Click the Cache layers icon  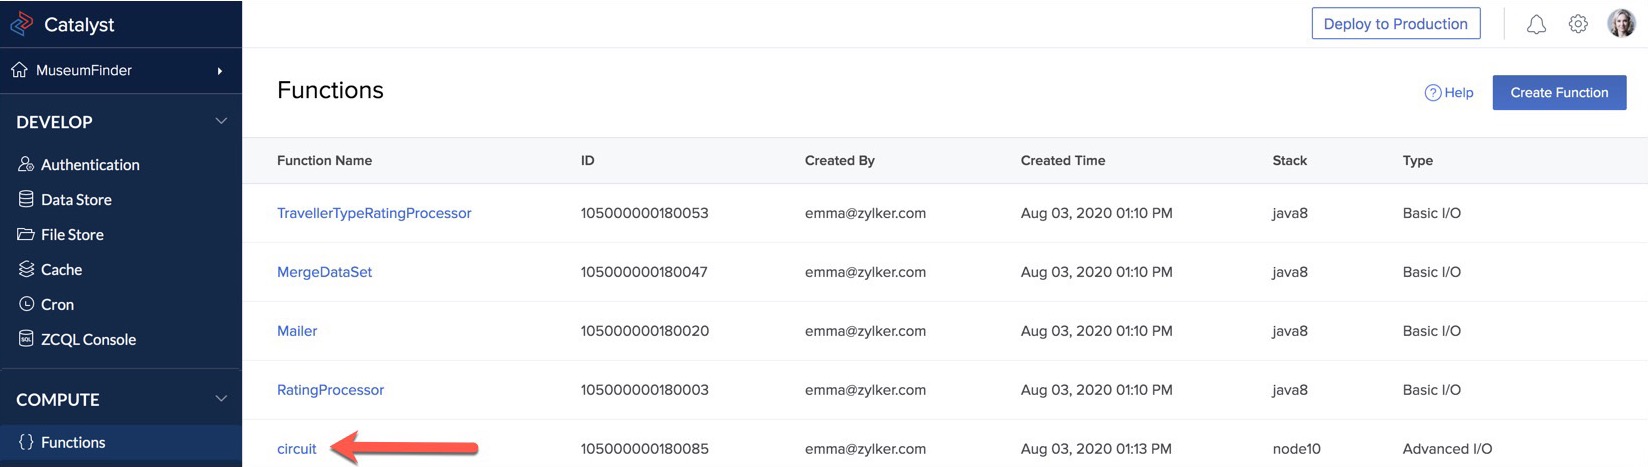click(x=26, y=269)
